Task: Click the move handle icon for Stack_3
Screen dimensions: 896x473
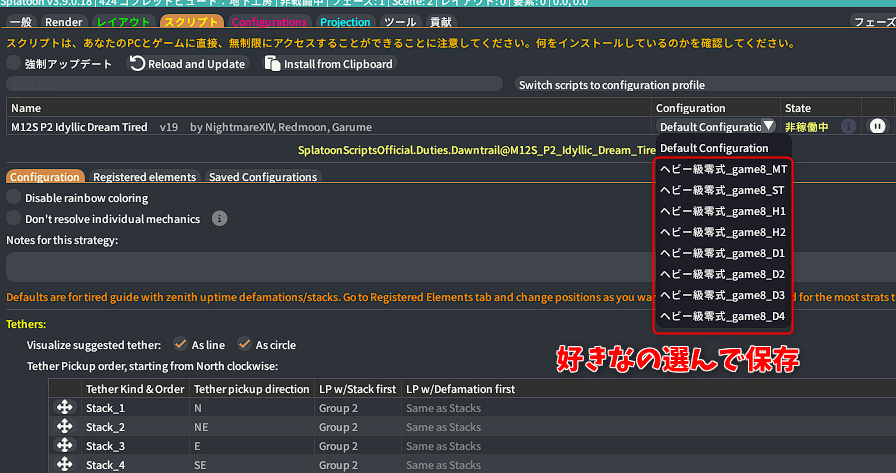Action: point(66,446)
